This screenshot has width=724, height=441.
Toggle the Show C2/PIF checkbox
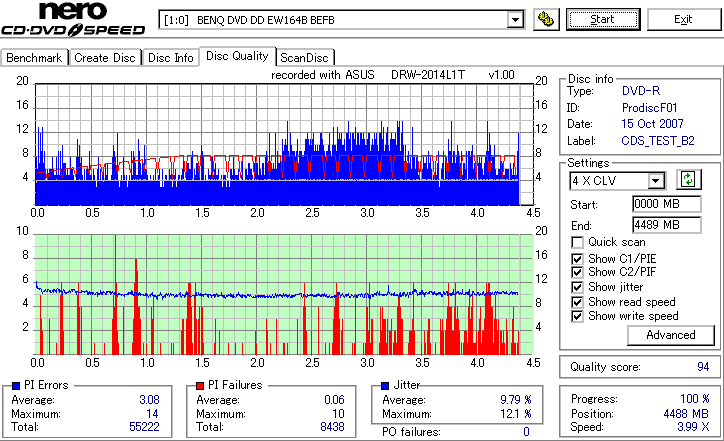click(577, 272)
